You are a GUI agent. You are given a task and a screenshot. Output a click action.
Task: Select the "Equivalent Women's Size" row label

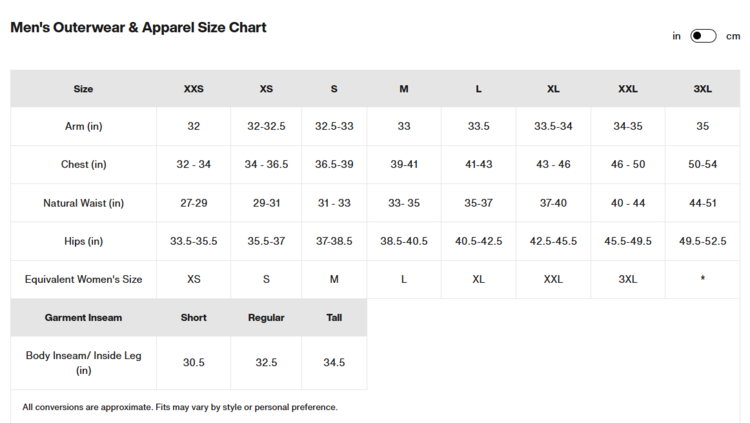pyautogui.click(x=83, y=279)
